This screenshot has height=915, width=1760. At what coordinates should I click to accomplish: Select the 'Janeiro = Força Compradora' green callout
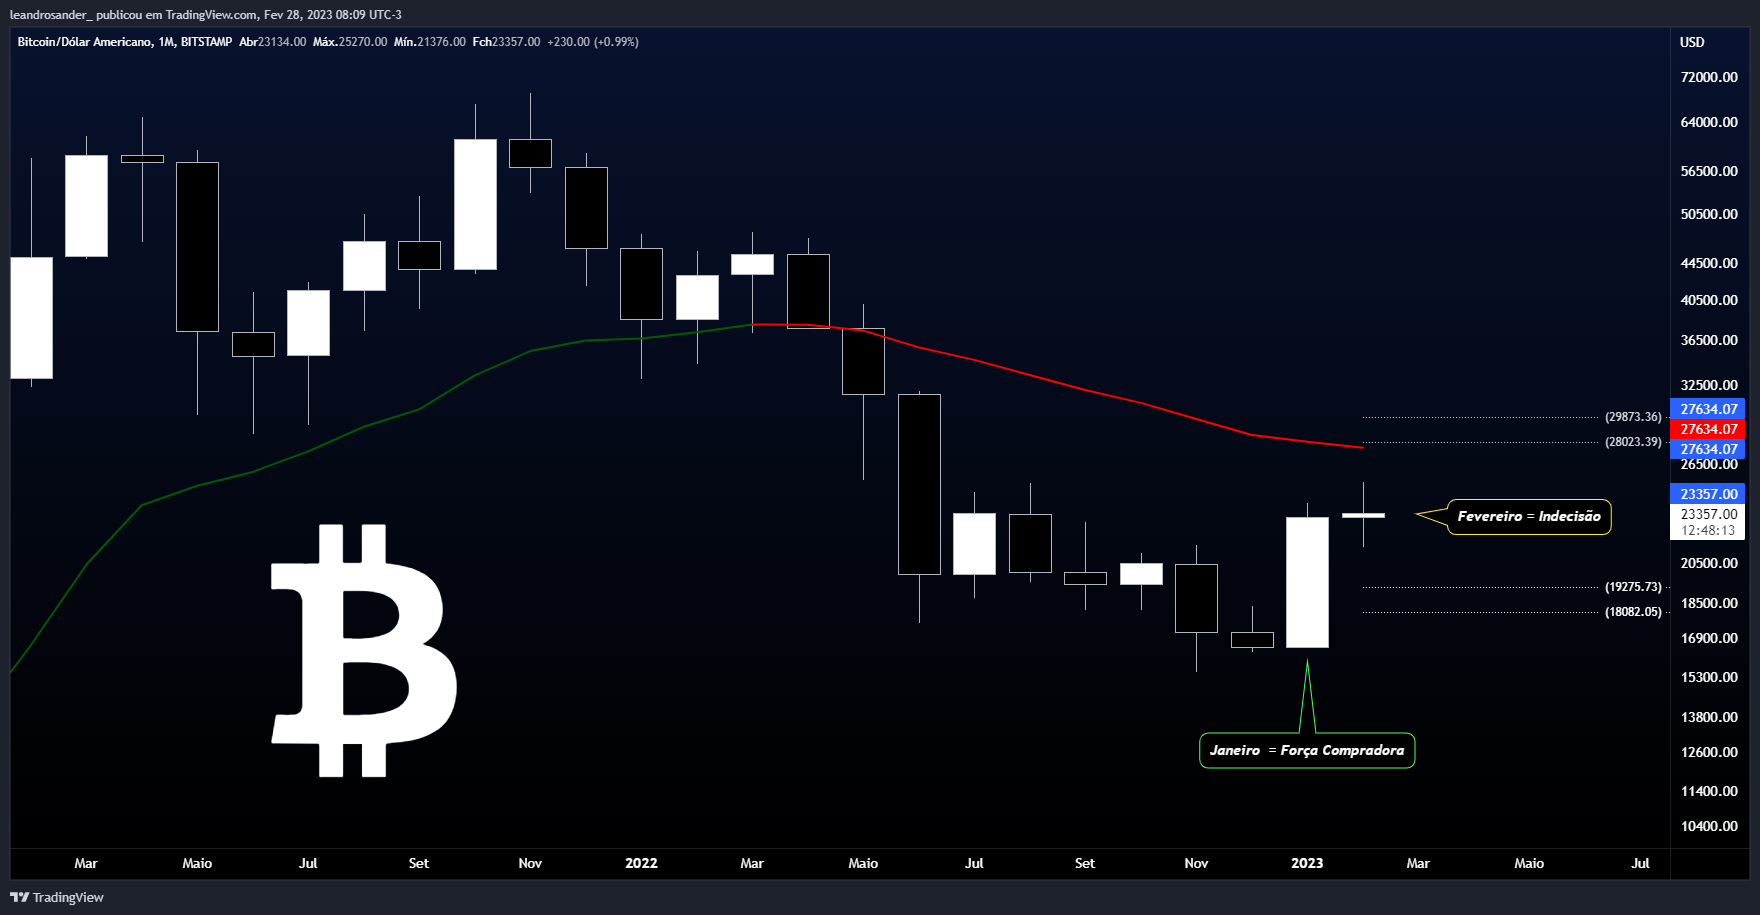click(1307, 750)
